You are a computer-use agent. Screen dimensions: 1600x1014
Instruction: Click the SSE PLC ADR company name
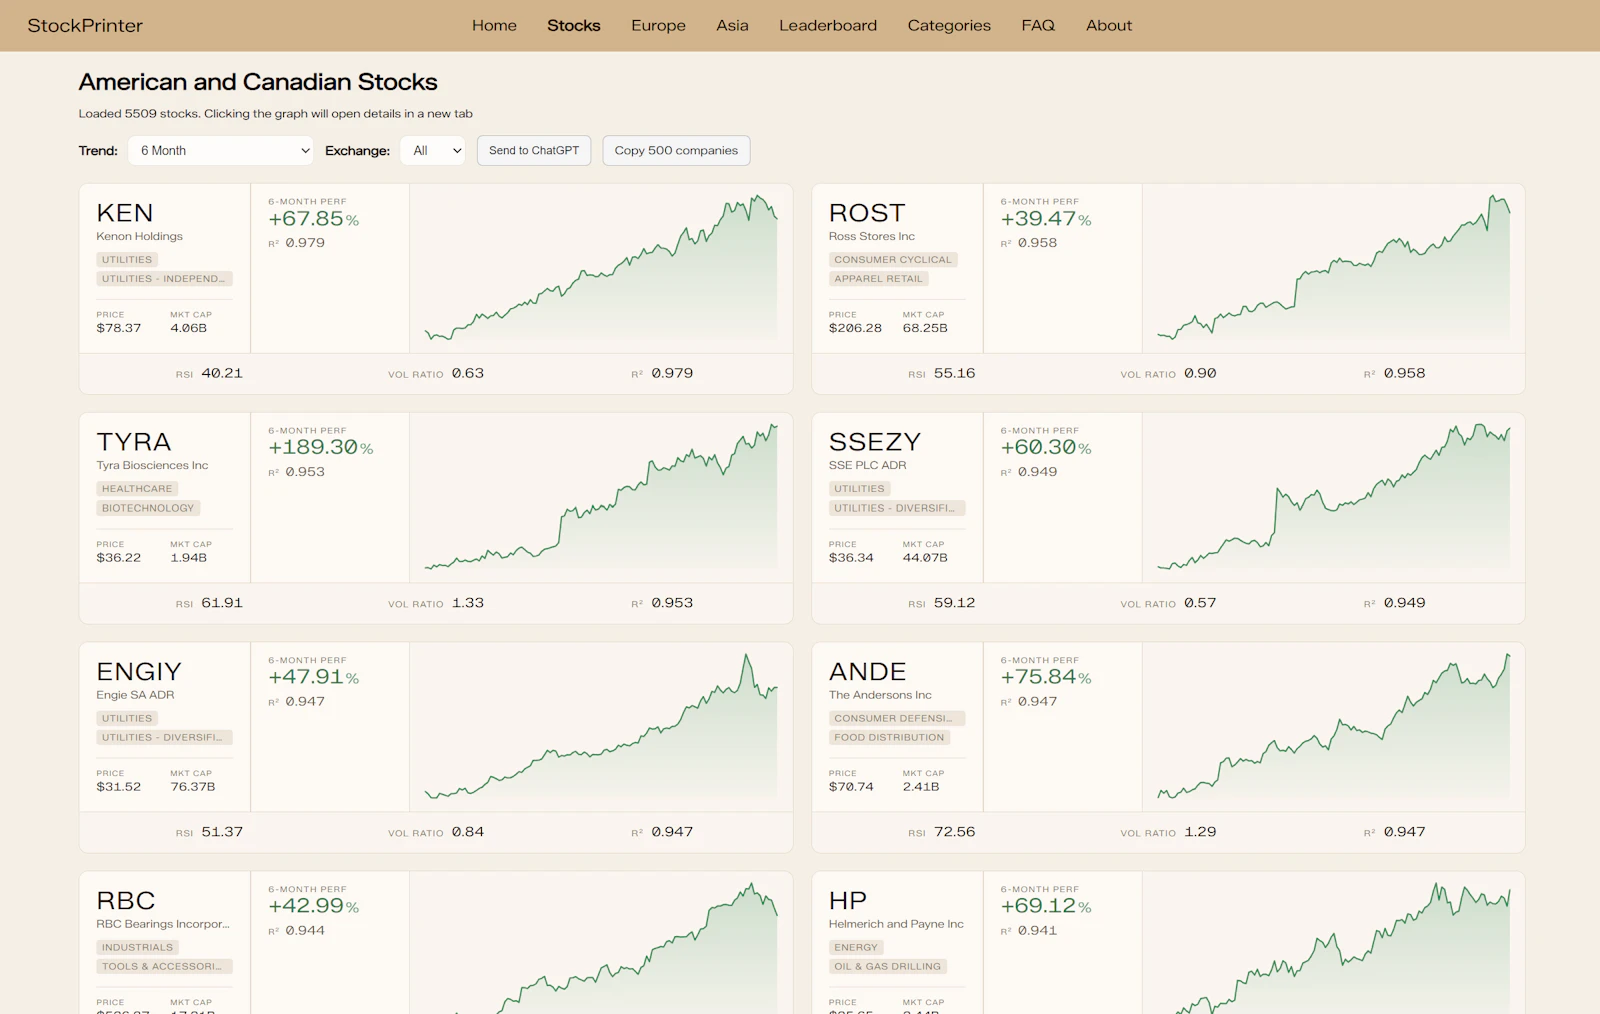(867, 465)
